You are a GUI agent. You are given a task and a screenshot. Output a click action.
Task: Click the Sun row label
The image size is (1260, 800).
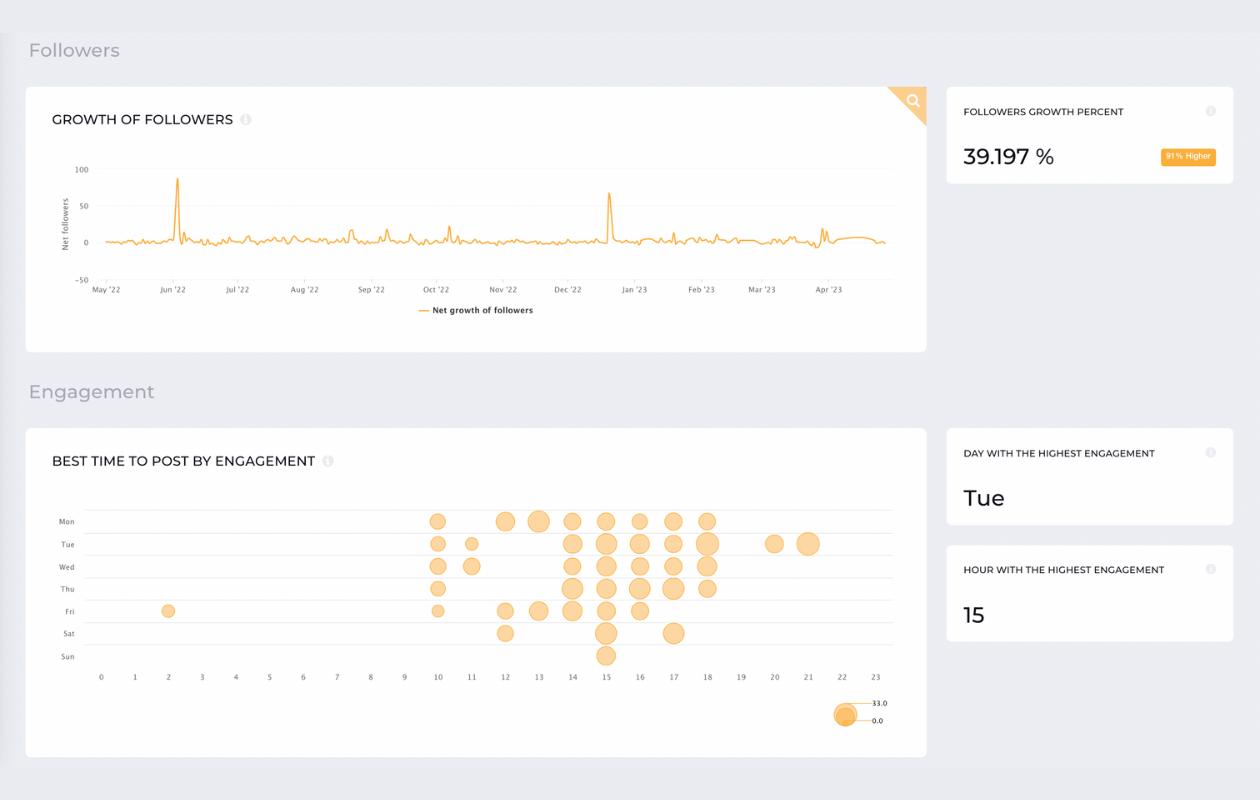coord(67,656)
